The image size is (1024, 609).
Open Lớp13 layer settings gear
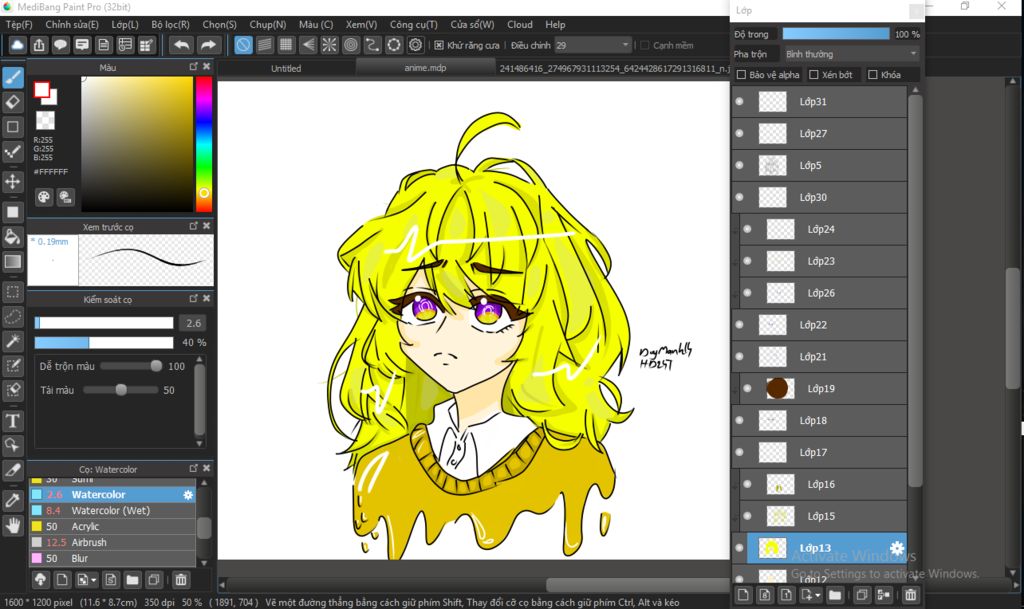(x=897, y=548)
